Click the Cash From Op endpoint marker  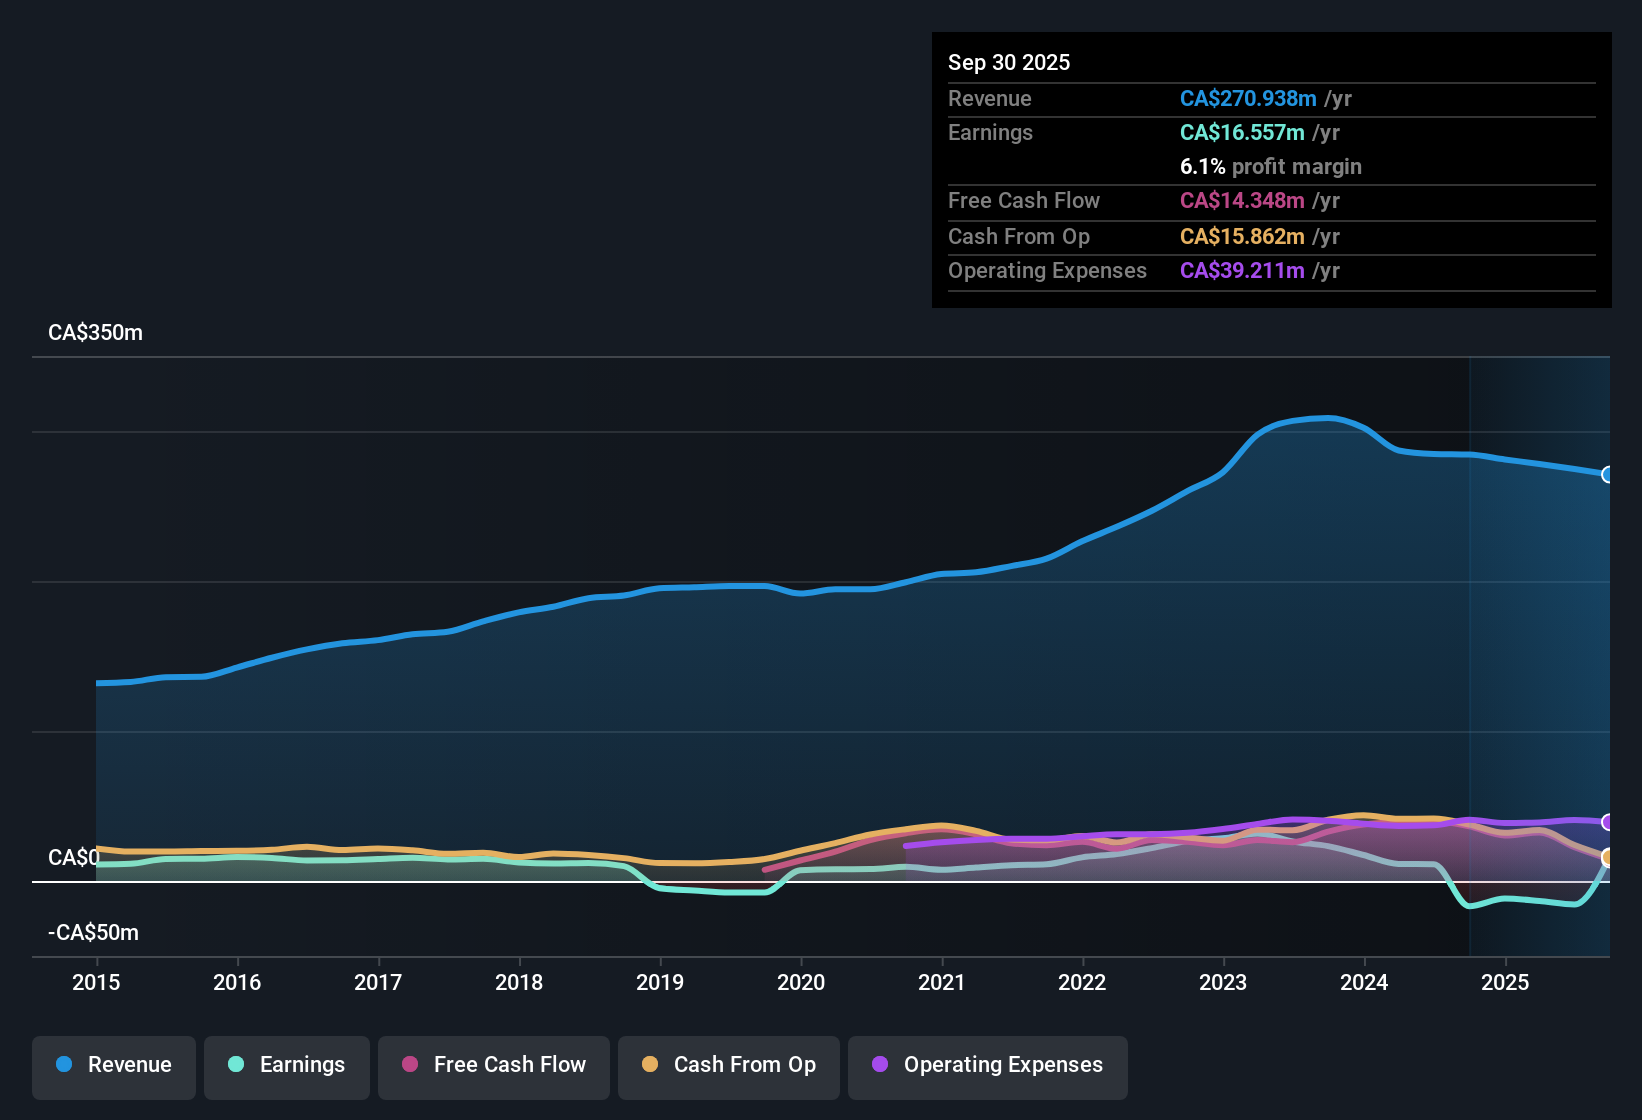point(1607,858)
